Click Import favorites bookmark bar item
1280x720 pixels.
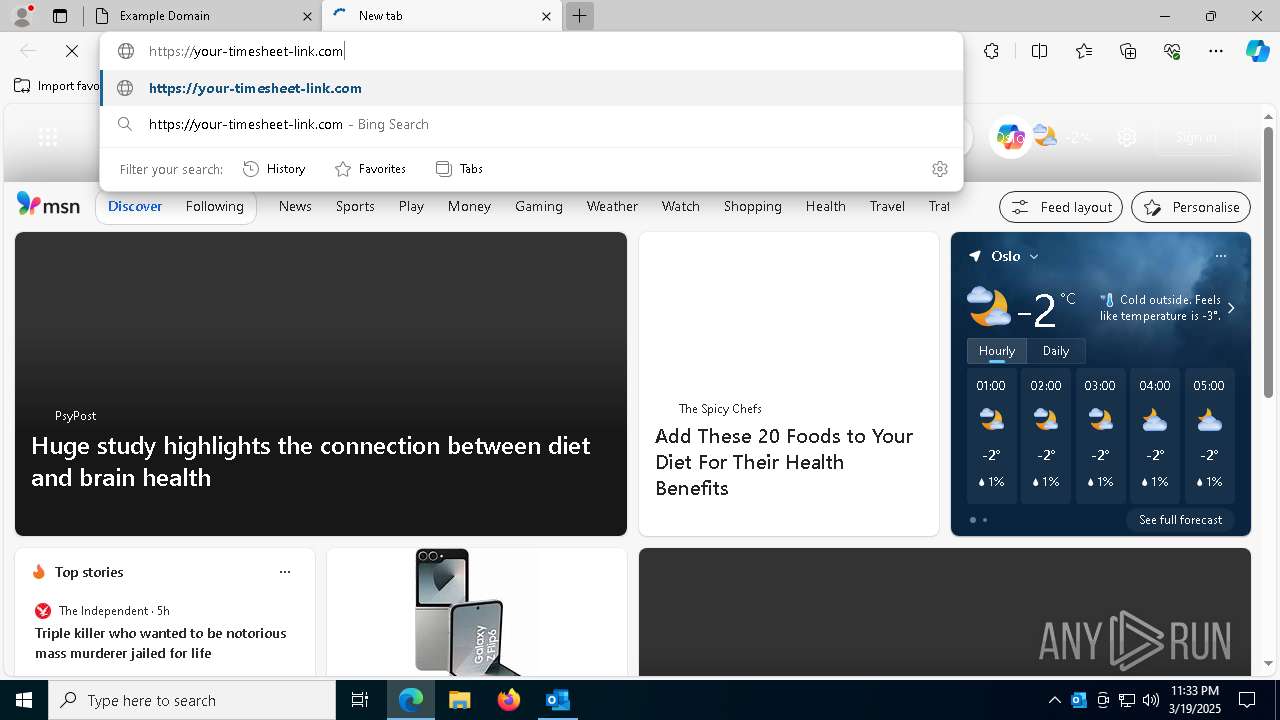click(57, 86)
